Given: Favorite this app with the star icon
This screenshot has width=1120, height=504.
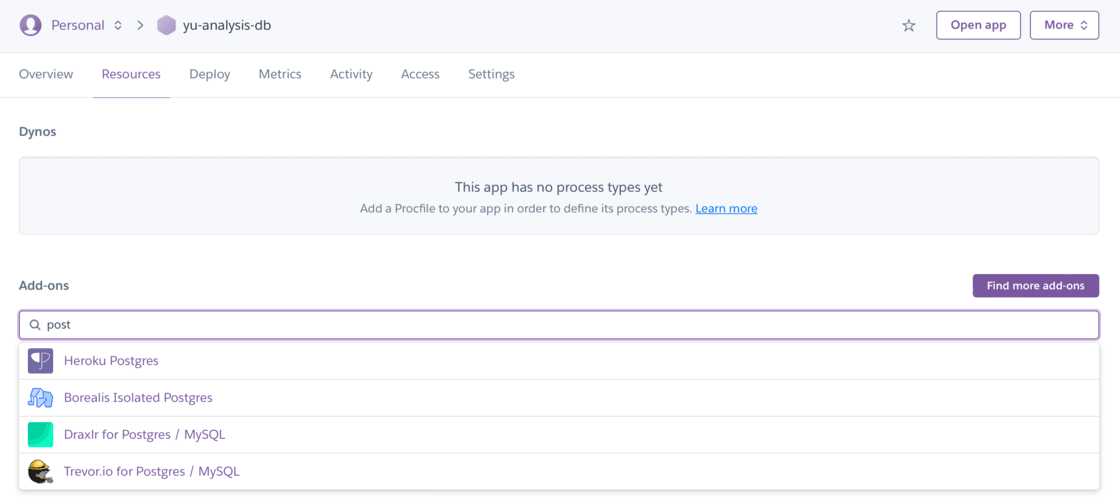Looking at the screenshot, I should coord(908,25).
